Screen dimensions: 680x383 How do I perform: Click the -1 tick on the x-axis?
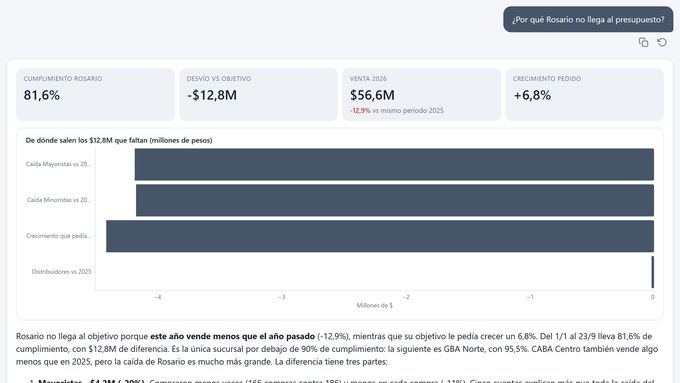530,297
